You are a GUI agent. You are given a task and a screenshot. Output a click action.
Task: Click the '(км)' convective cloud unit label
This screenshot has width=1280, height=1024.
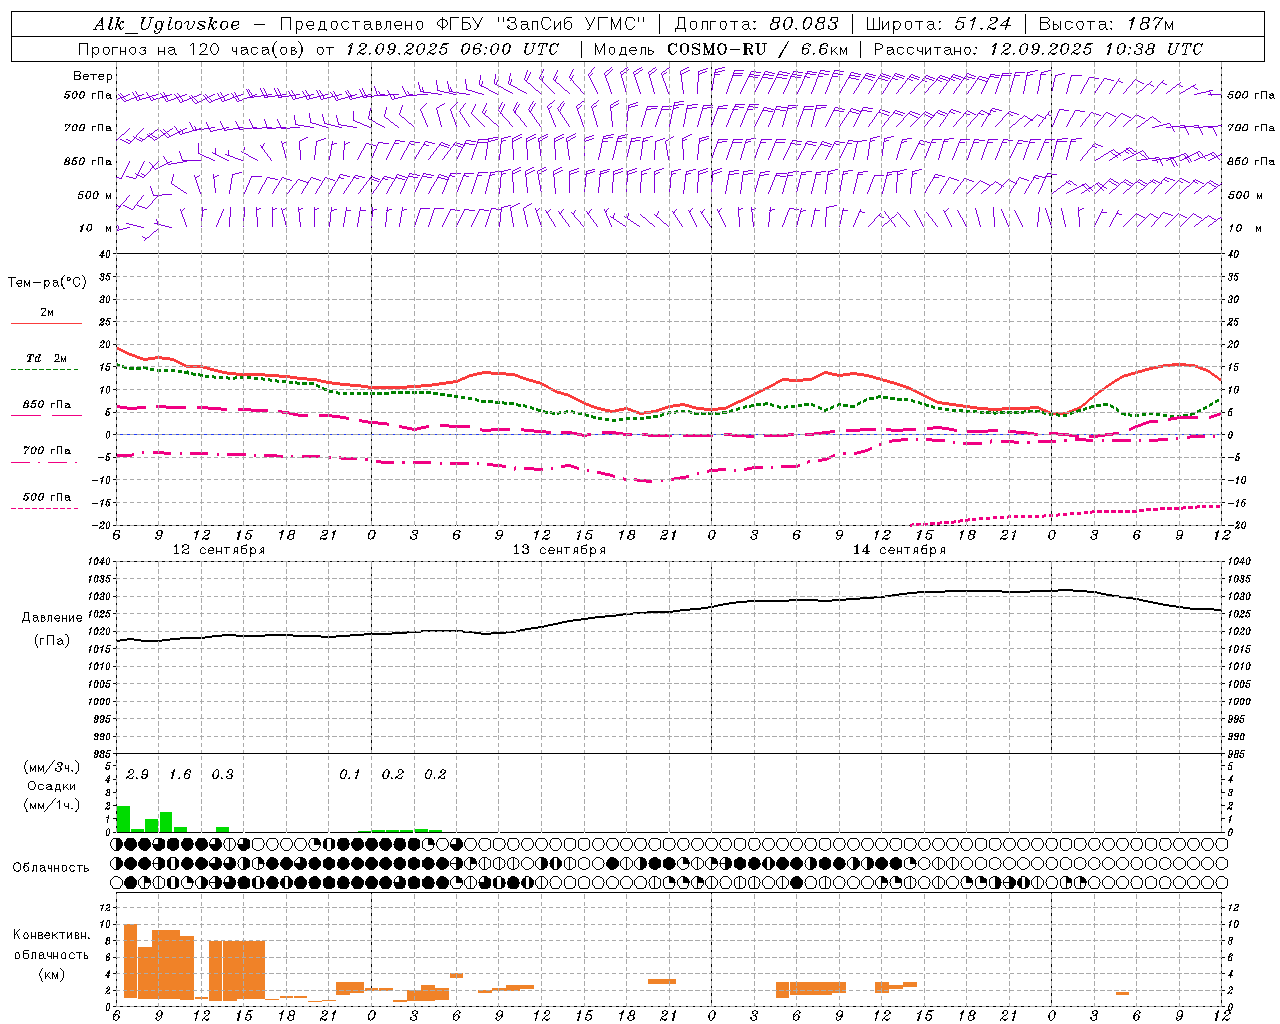point(52,974)
